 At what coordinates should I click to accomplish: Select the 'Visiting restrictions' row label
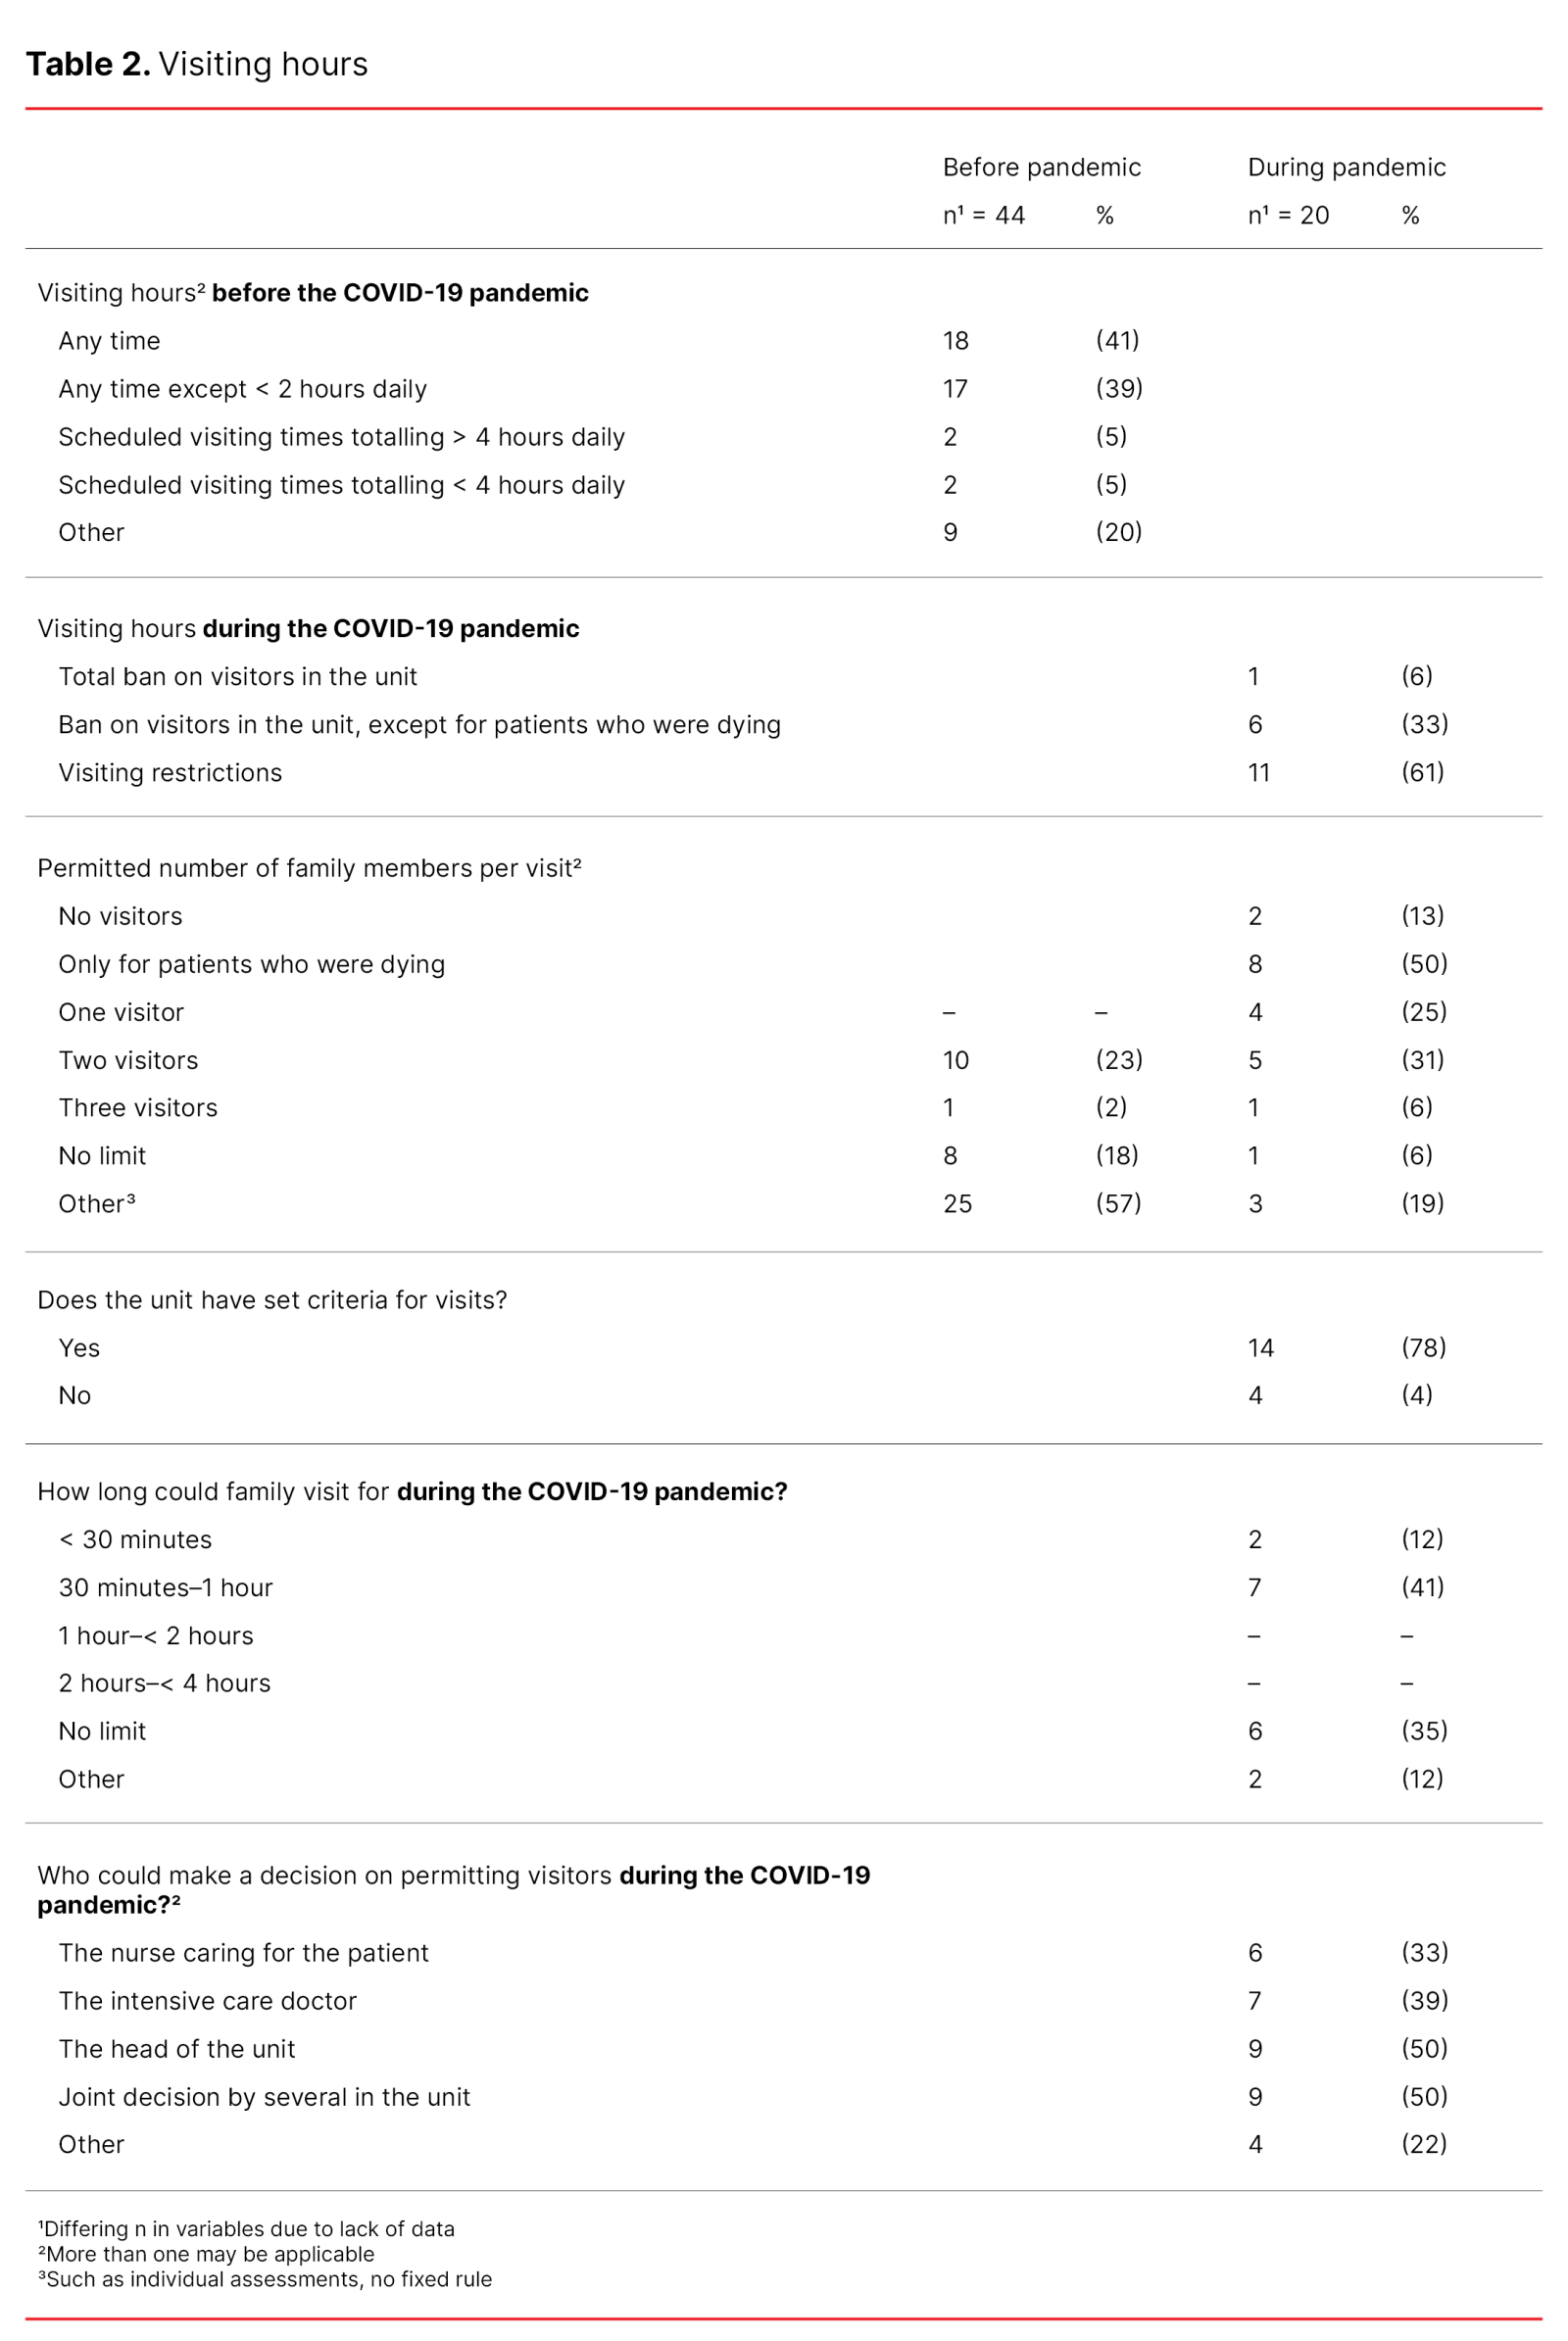[170, 773]
